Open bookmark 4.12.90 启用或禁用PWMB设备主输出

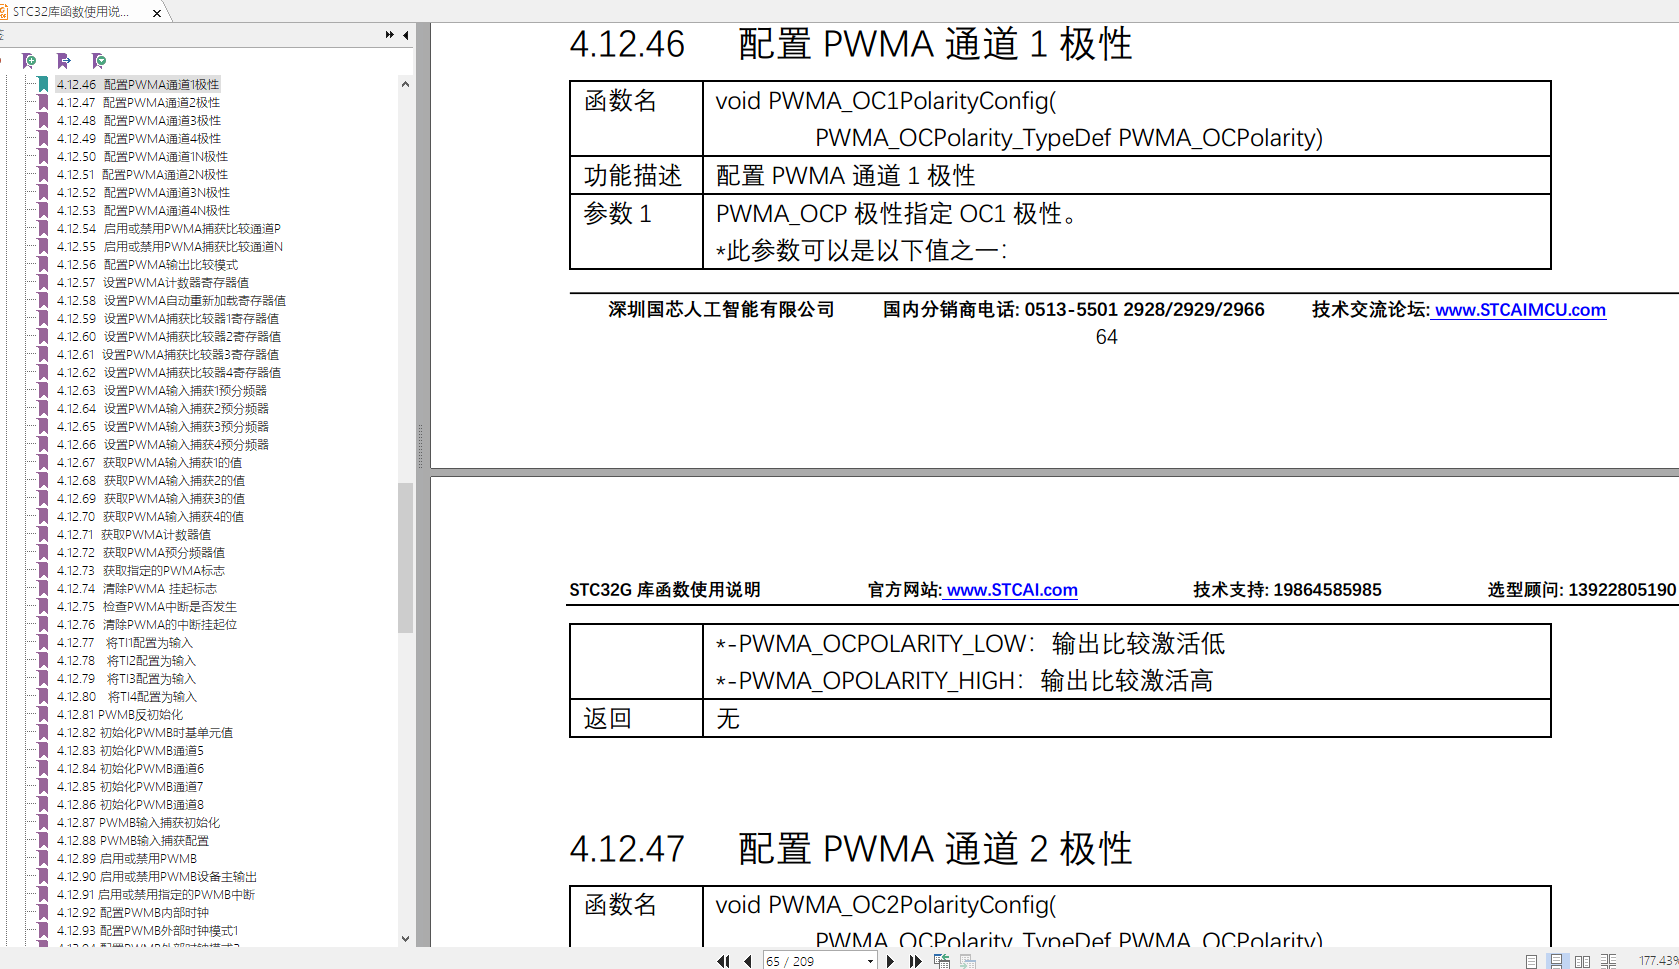(x=157, y=877)
